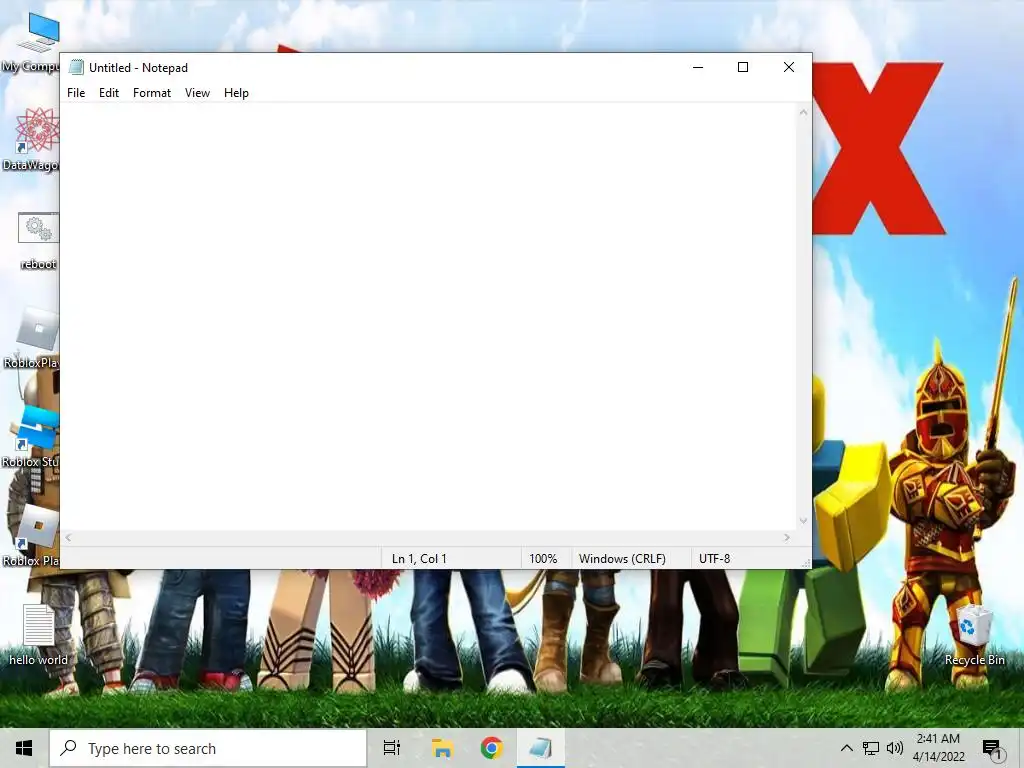Viewport: 1024px width, 768px height.
Task: Open the View menu
Action: [x=197, y=93]
